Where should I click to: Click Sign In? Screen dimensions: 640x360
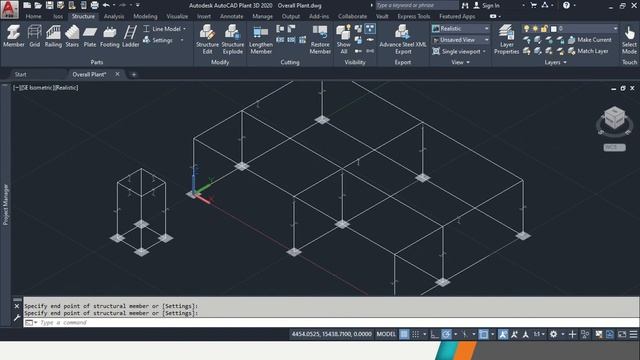tap(491, 5)
